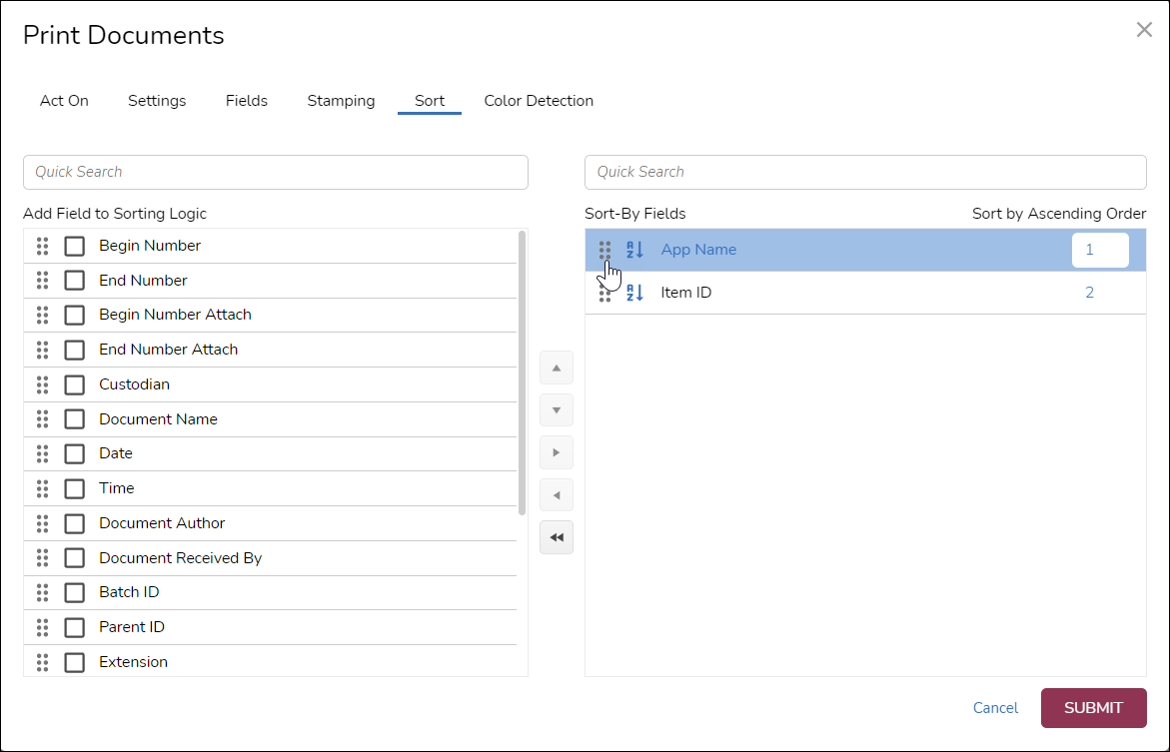Click the double-arrow to remove all sort fields
1170x752 pixels.
[x=556, y=537]
